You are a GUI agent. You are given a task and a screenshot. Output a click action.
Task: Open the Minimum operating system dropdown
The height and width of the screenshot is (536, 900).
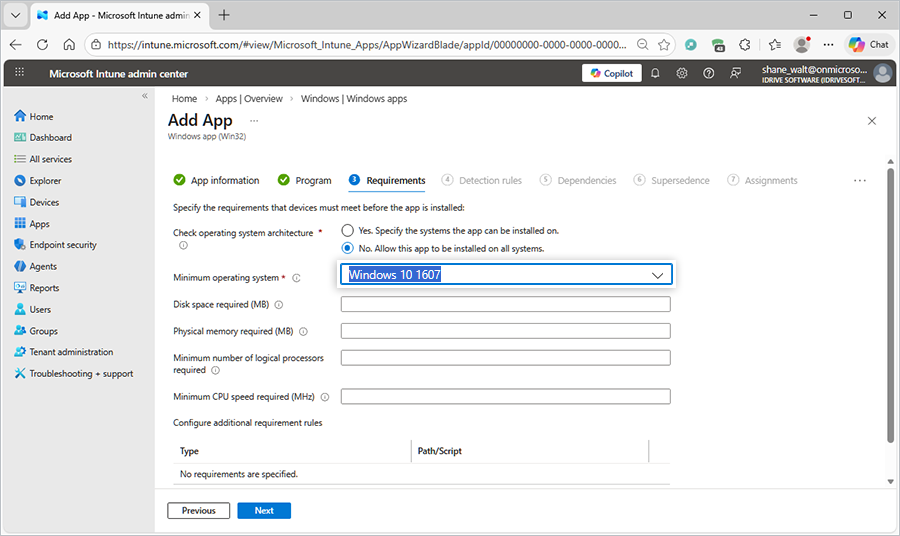tap(506, 275)
